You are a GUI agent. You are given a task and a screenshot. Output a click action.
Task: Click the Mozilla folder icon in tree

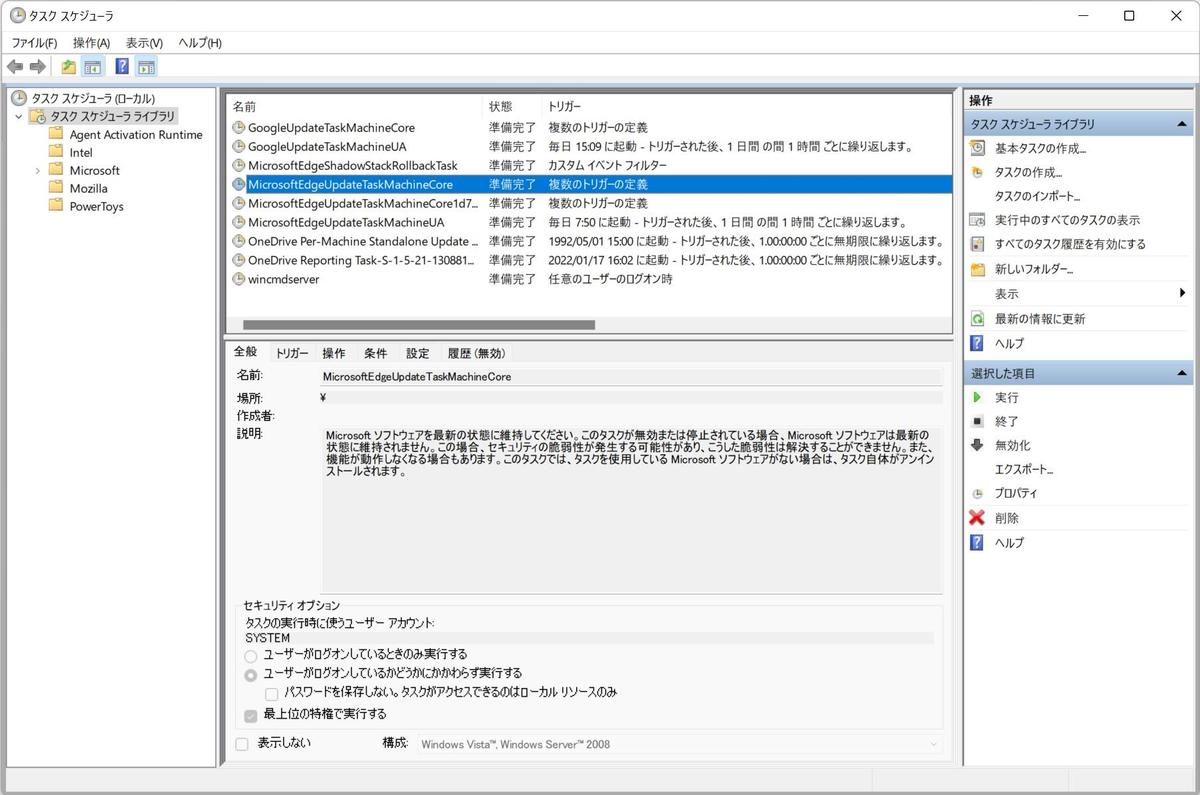[56, 188]
